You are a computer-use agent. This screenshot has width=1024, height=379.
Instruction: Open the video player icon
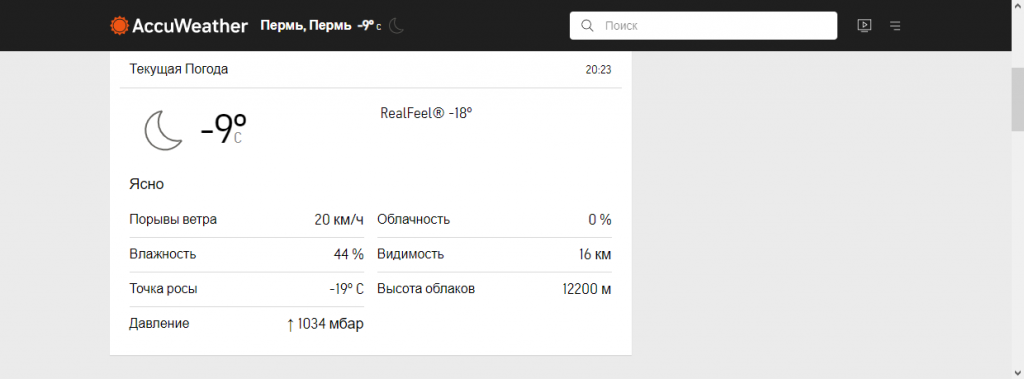coord(864,25)
